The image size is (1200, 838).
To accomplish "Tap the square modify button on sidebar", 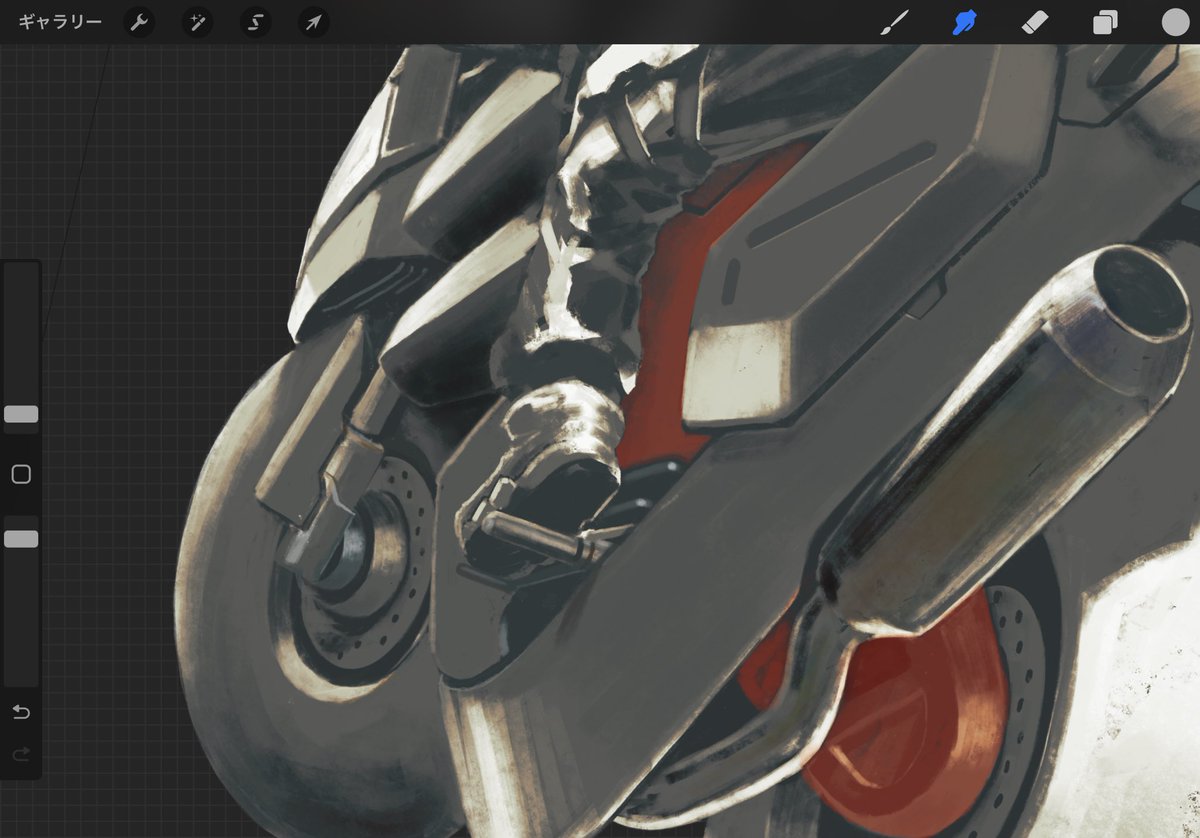I will 21,474.
